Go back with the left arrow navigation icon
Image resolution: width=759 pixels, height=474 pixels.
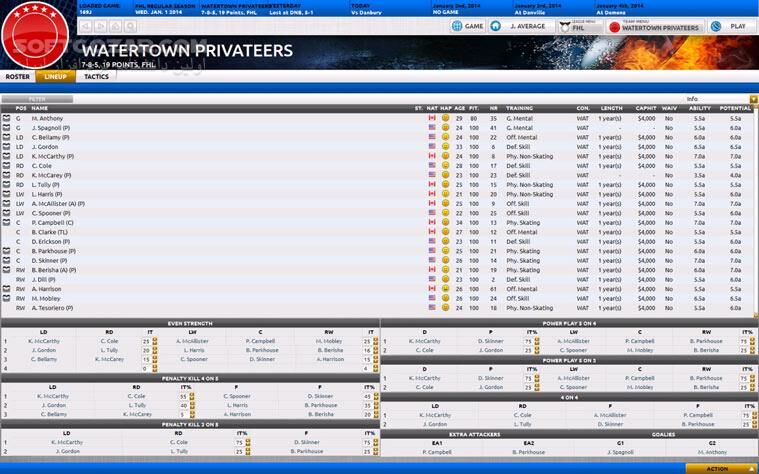click(x=86, y=26)
